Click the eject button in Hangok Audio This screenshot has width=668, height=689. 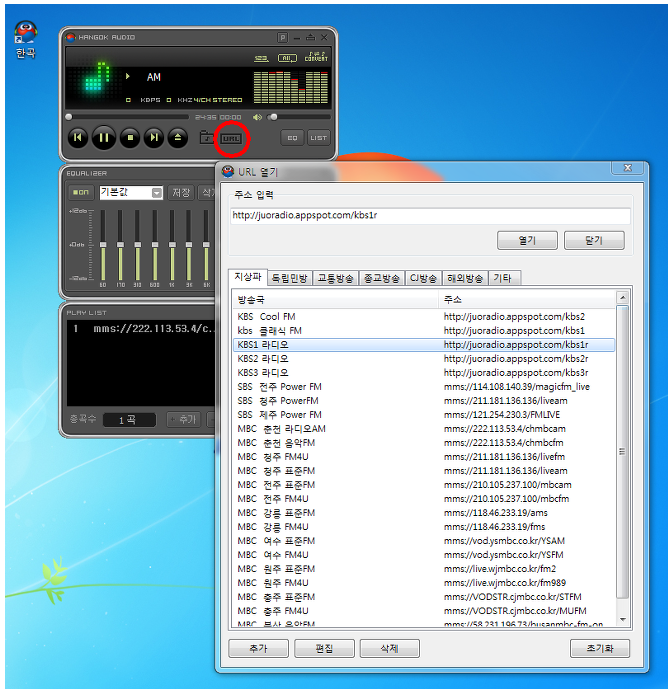pos(178,138)
